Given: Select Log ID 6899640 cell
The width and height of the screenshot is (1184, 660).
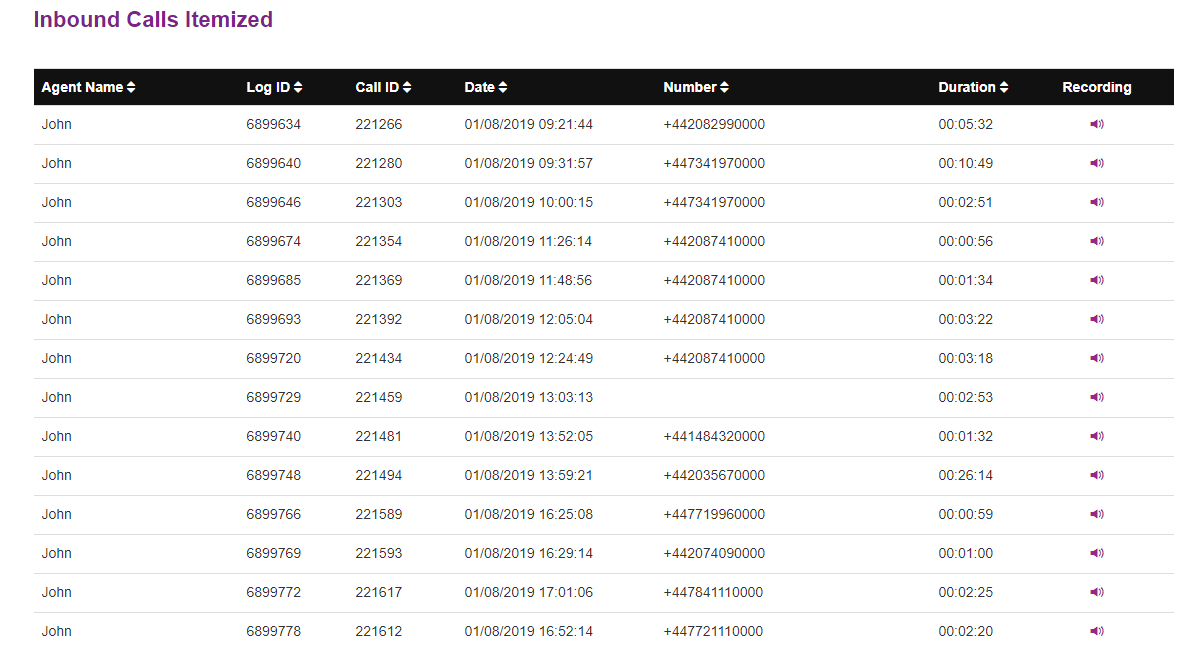Looking at the screenshot, I should tap(273, 163).
